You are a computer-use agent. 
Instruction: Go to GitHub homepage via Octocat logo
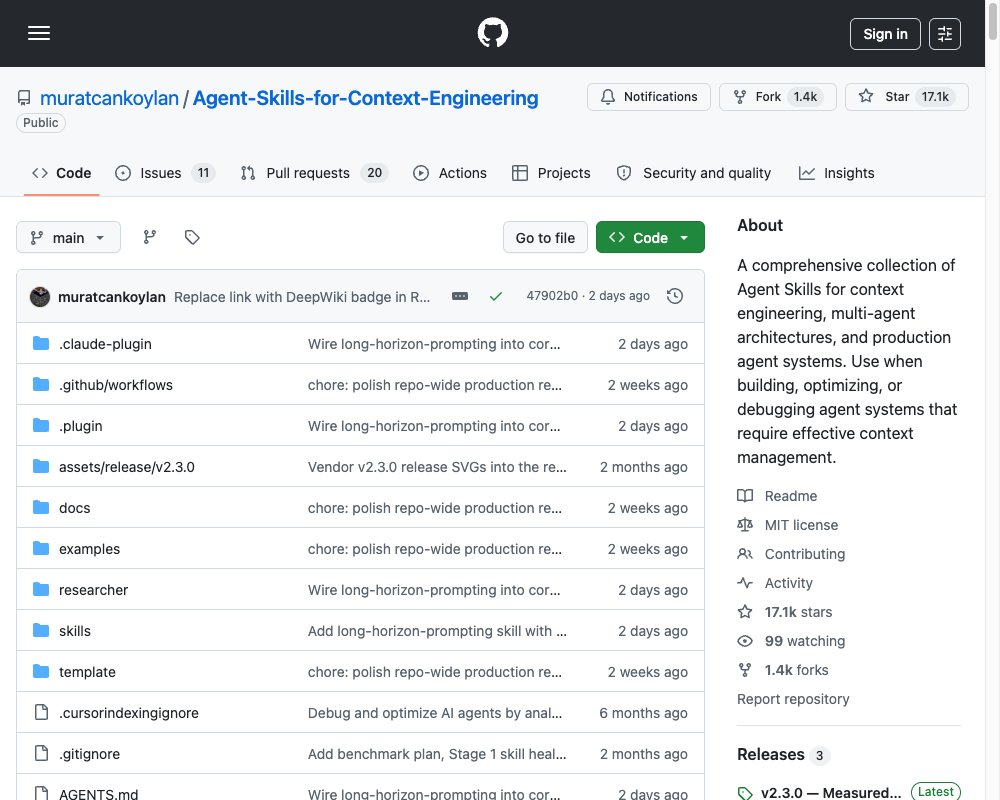tap(493, 33)
